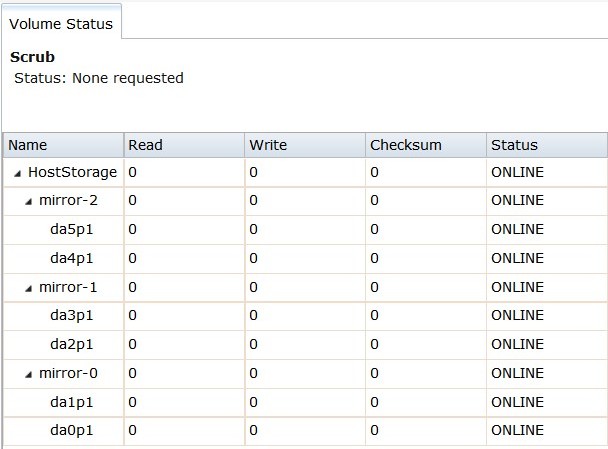
Task: Select the mirror-2 row label
Action: (68, 200)
